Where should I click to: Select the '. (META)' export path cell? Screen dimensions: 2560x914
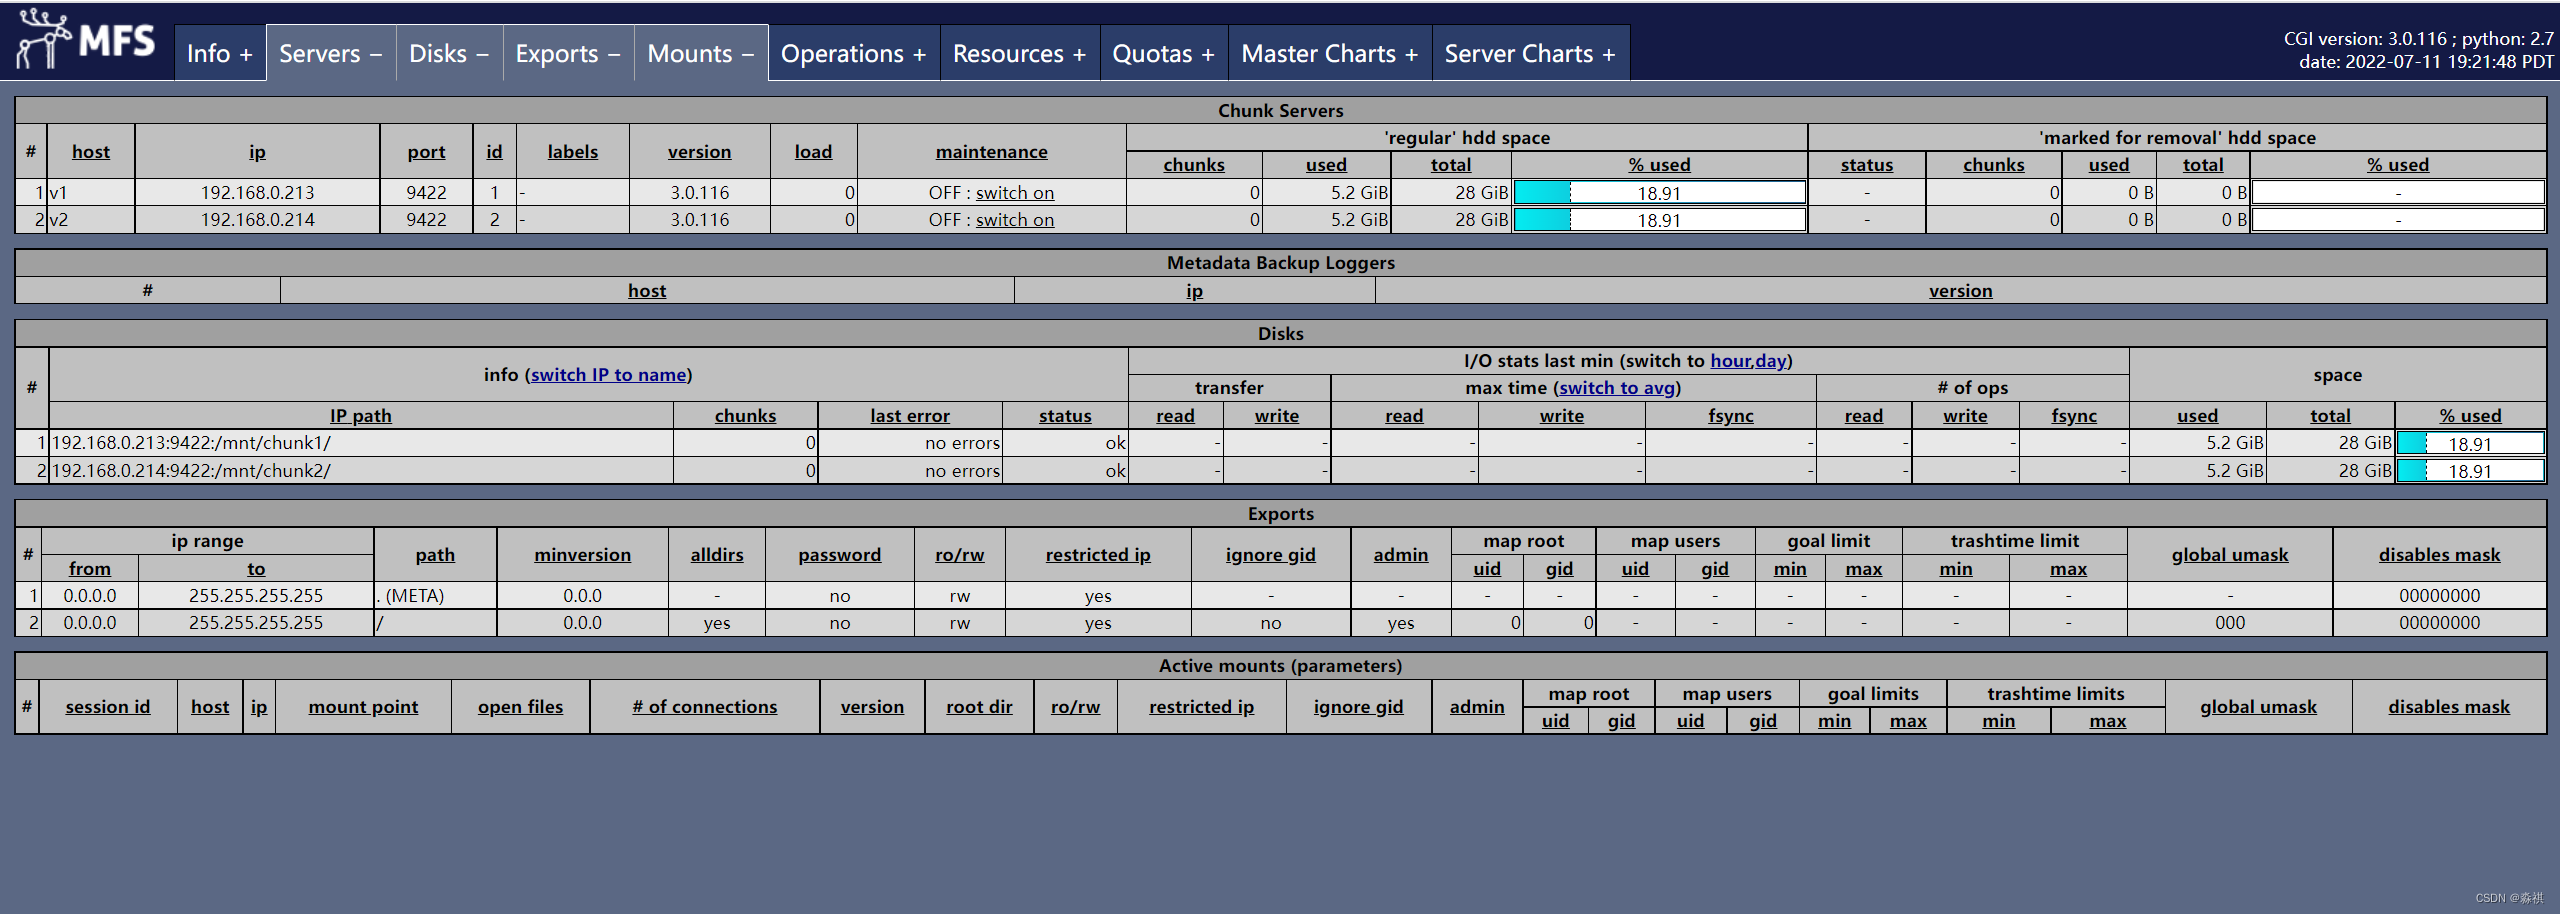435,596
